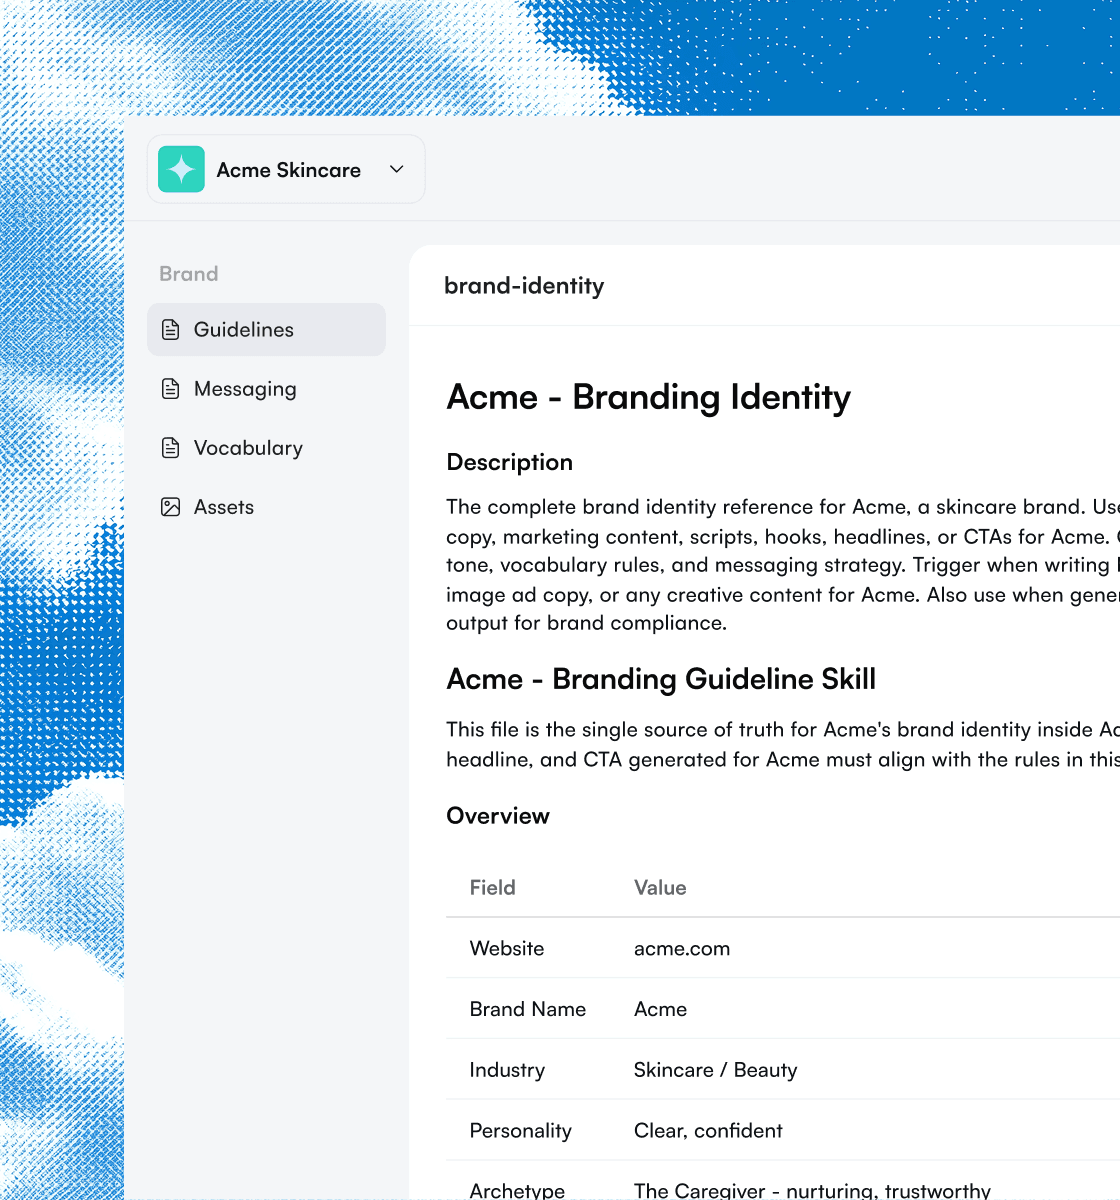
Task: Open the Messaging sidebar item
Action: pyautogui.click(x=266, y=389)
